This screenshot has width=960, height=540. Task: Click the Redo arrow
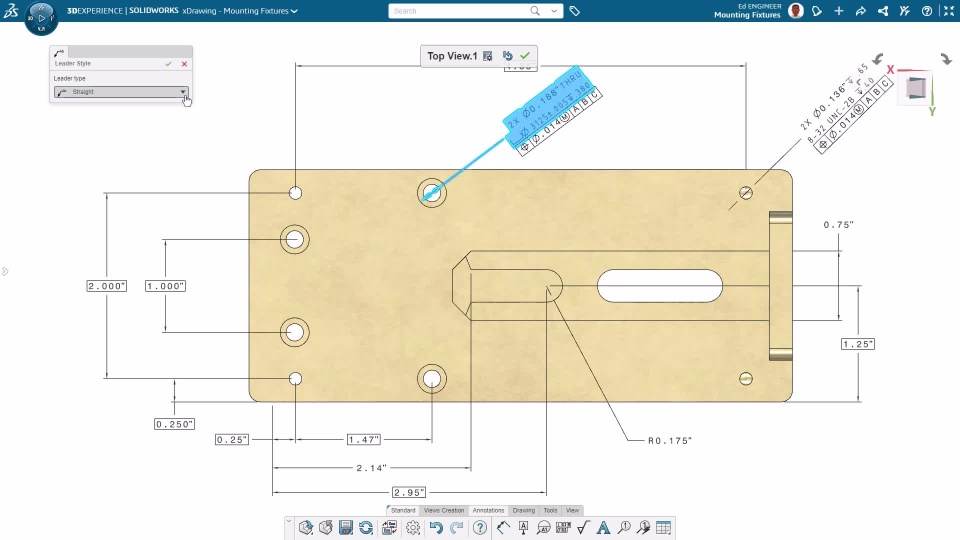[x=457, y=528]
